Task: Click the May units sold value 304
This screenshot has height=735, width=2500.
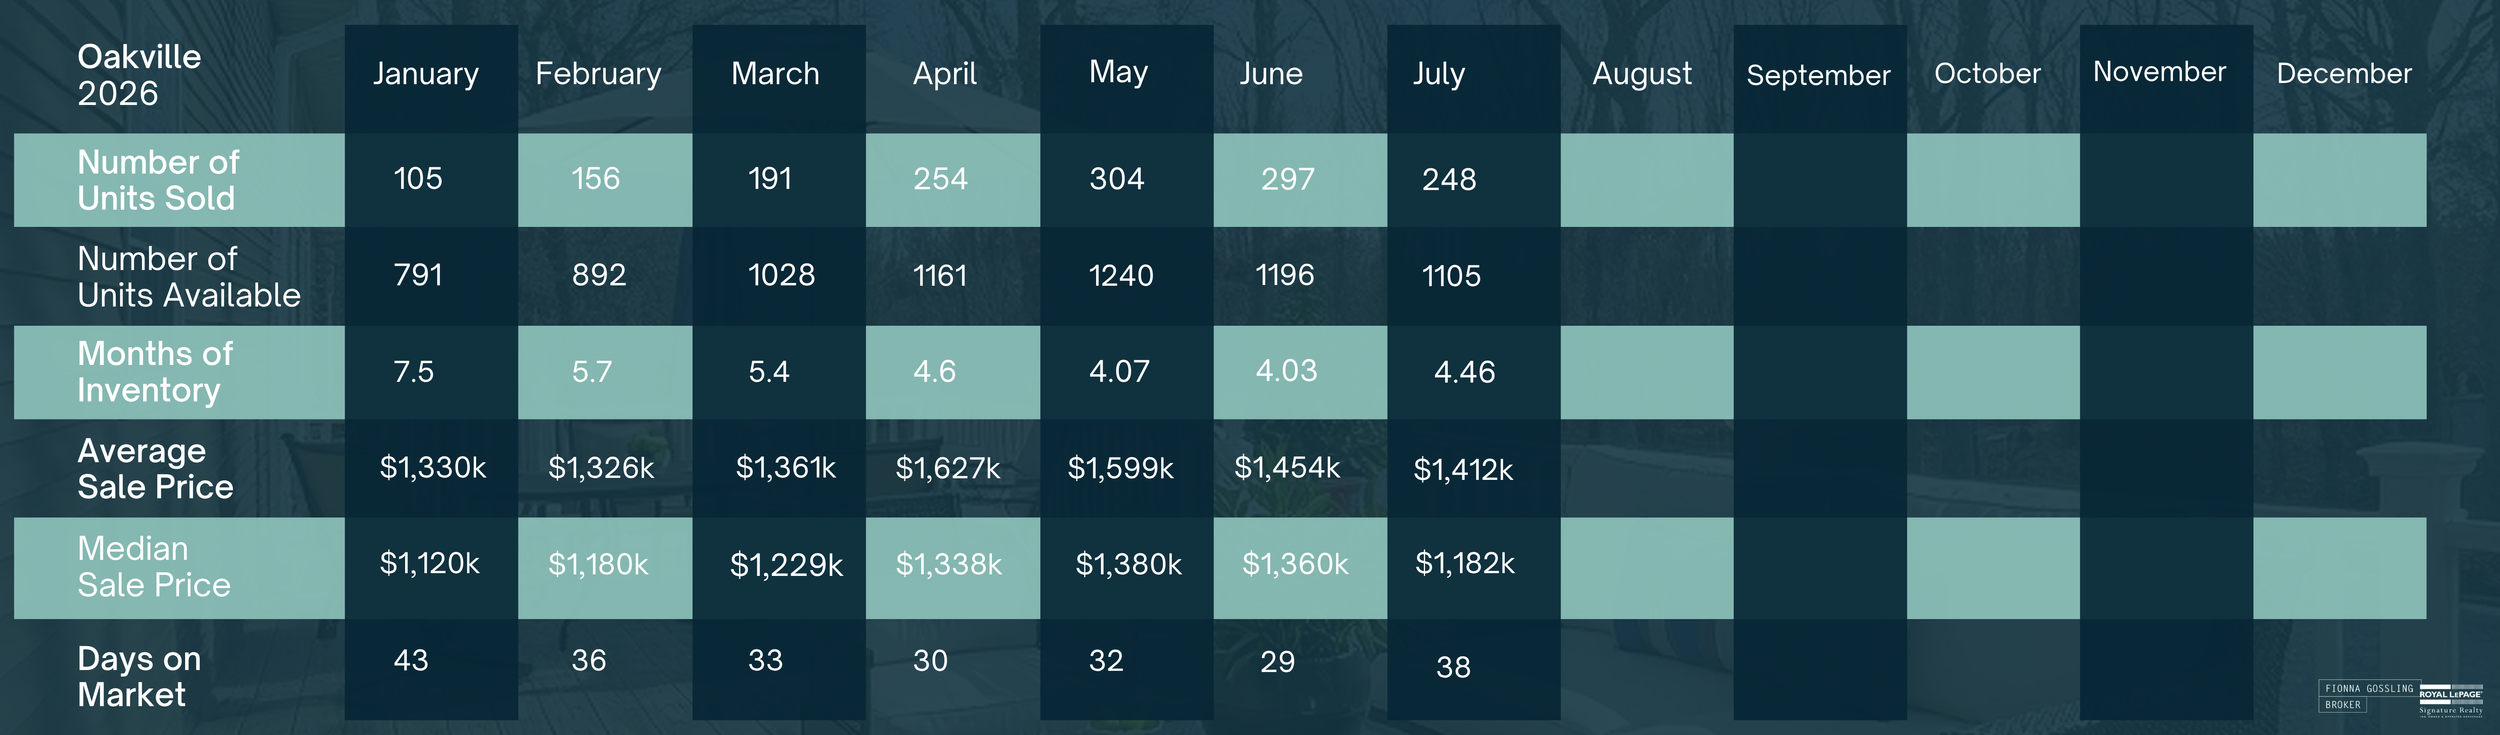Action: click(x=1117, y=179)
